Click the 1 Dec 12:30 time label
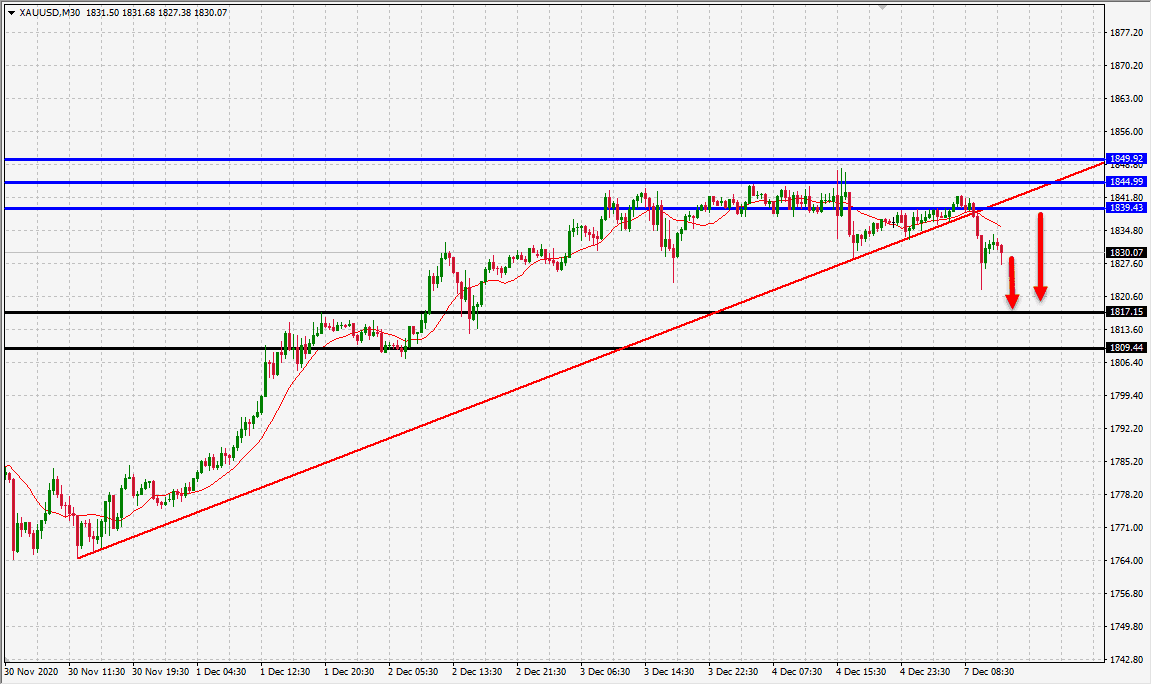The image size is (1152, 685). pos(286,672)
